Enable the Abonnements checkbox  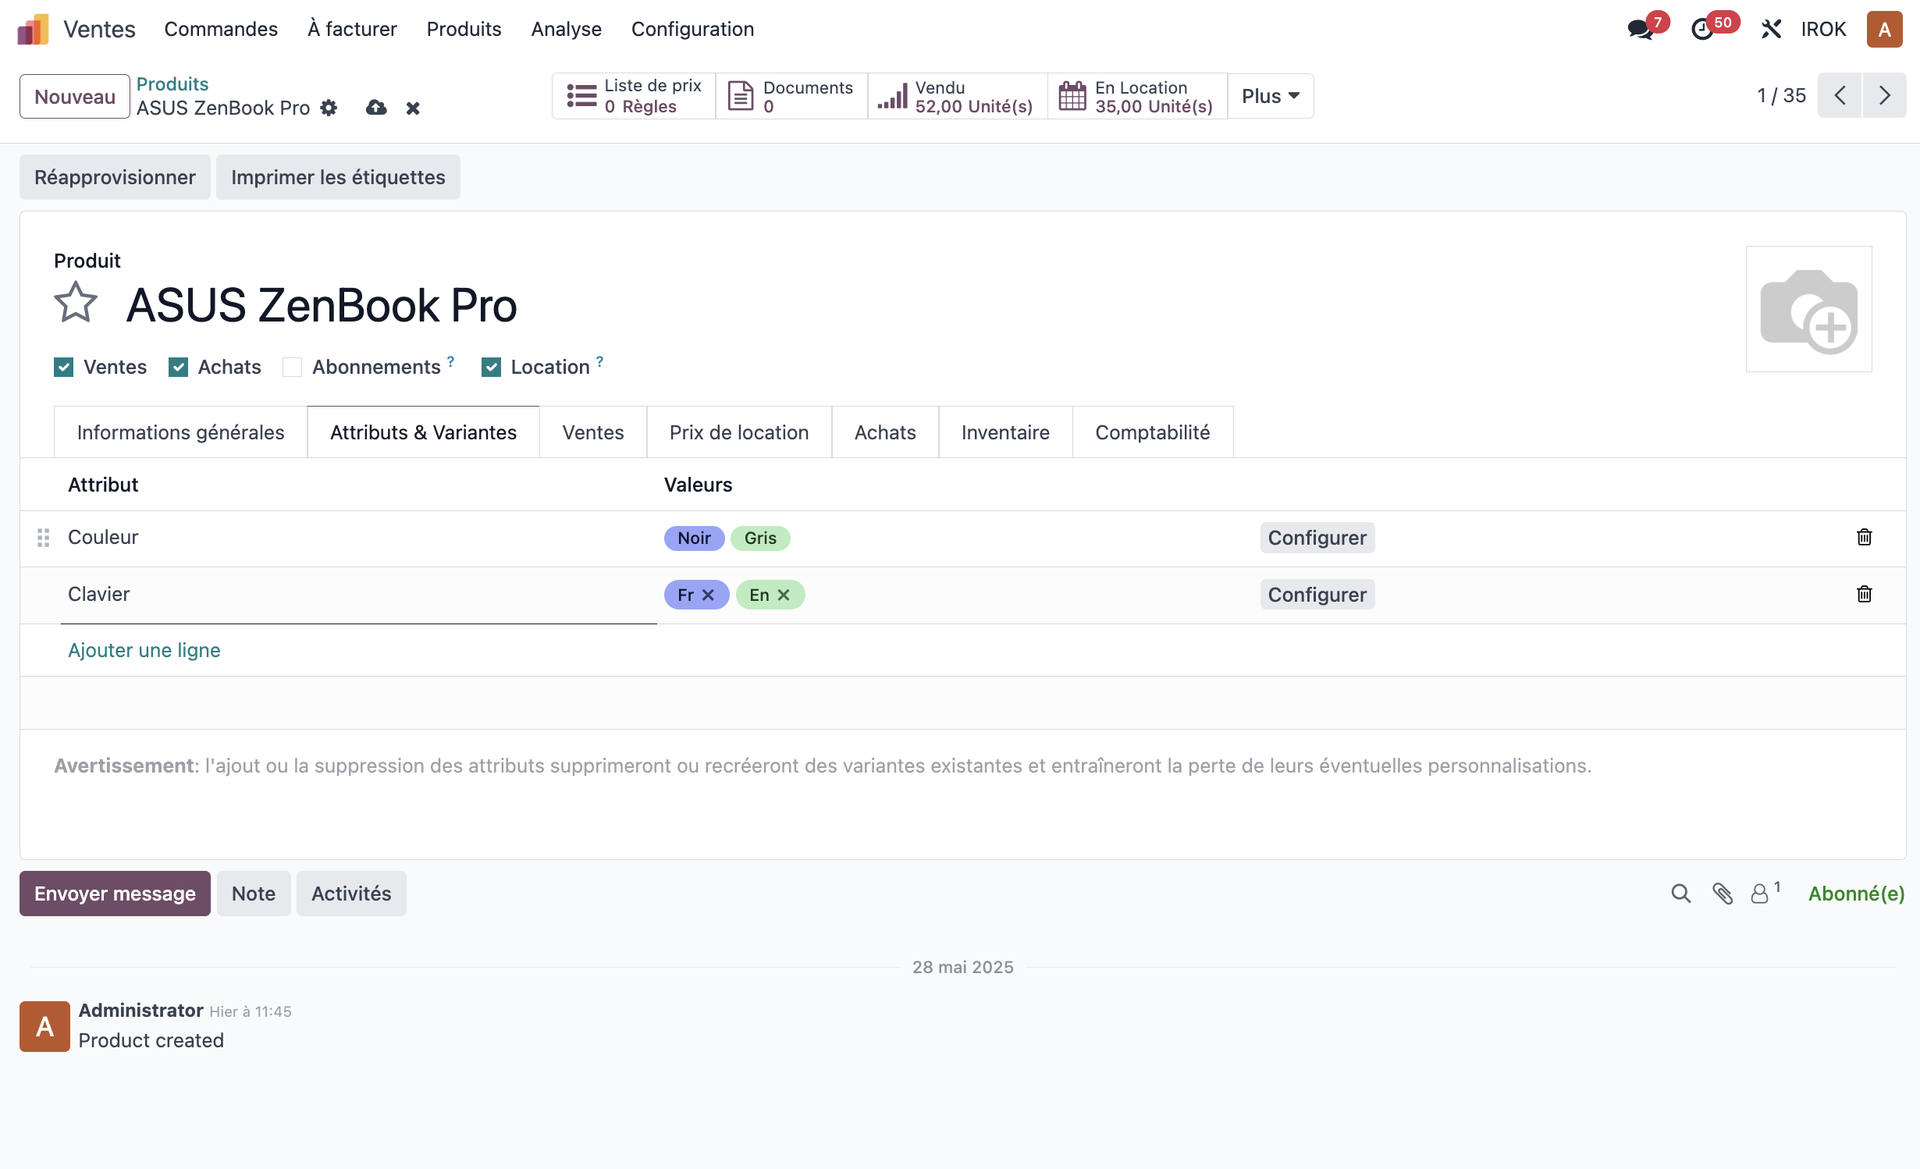pyautogui.click(x=292, y=367)
